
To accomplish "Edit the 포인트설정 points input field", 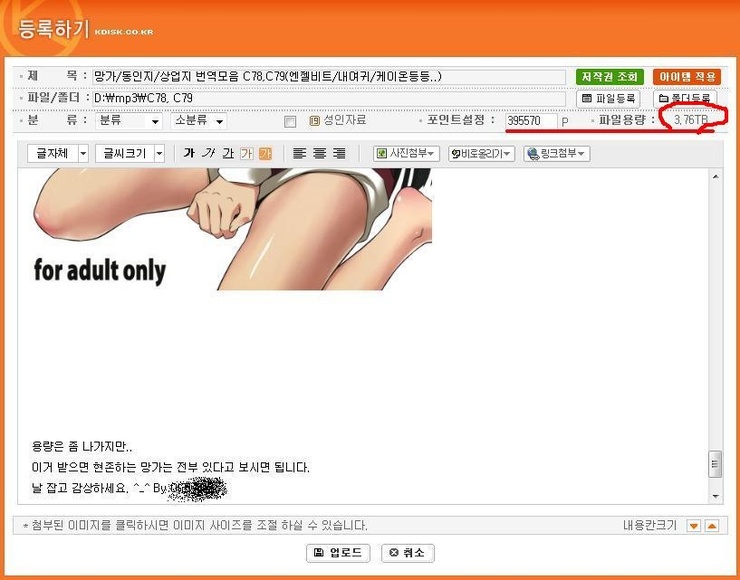I will [531, 120].
